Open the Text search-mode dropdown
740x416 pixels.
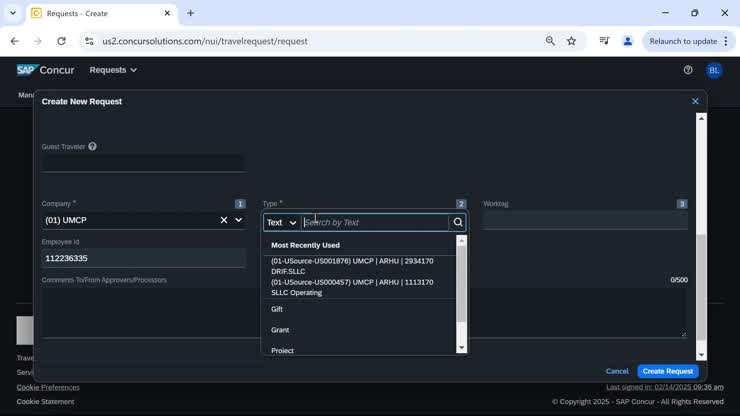coord(281,223)
